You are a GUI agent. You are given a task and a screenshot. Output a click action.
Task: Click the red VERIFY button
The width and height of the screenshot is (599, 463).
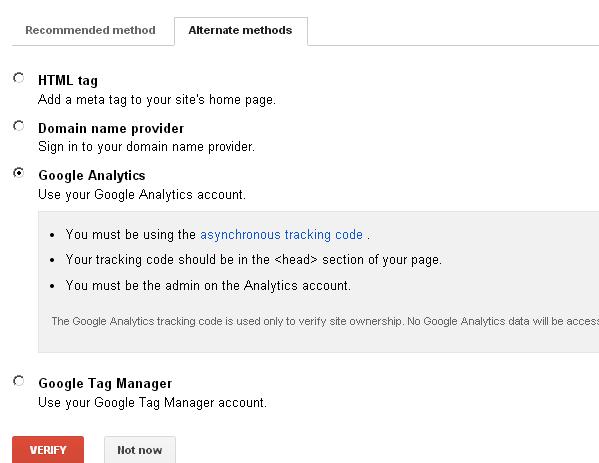(x=48, y=450)
